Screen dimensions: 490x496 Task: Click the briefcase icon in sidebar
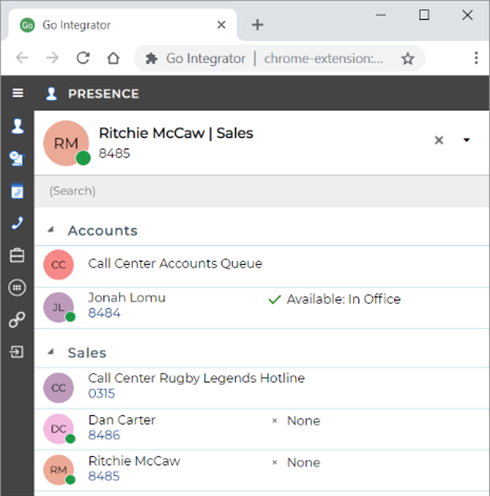pyautogui.click(x=17, y=255)
